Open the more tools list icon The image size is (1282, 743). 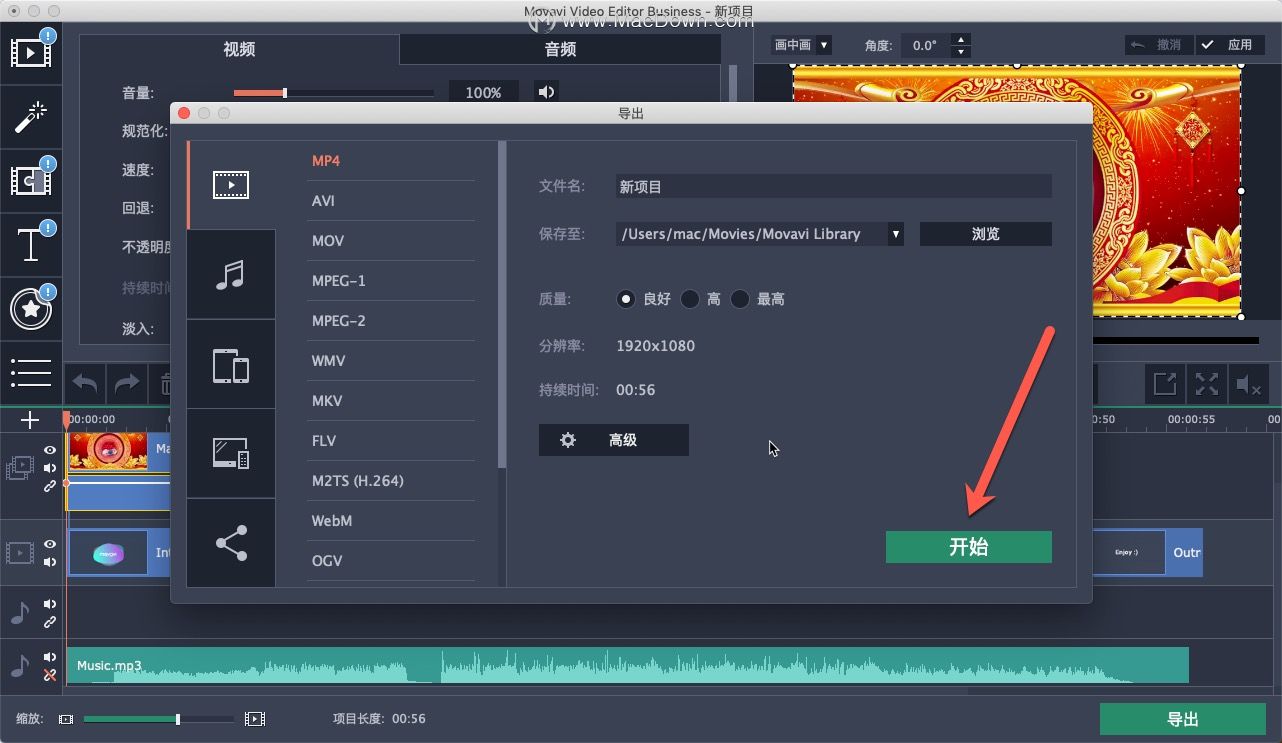pos(31,373)
